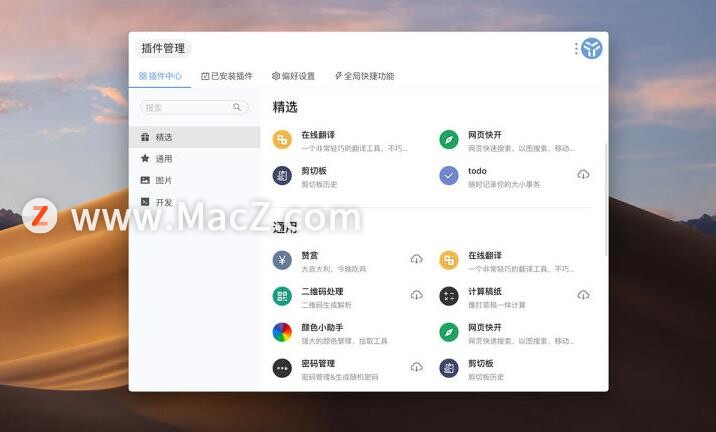Image resolution: width=716 pixels, height=432 pixels.
Task: Click the uTools logo avatar
Action: 591,48
